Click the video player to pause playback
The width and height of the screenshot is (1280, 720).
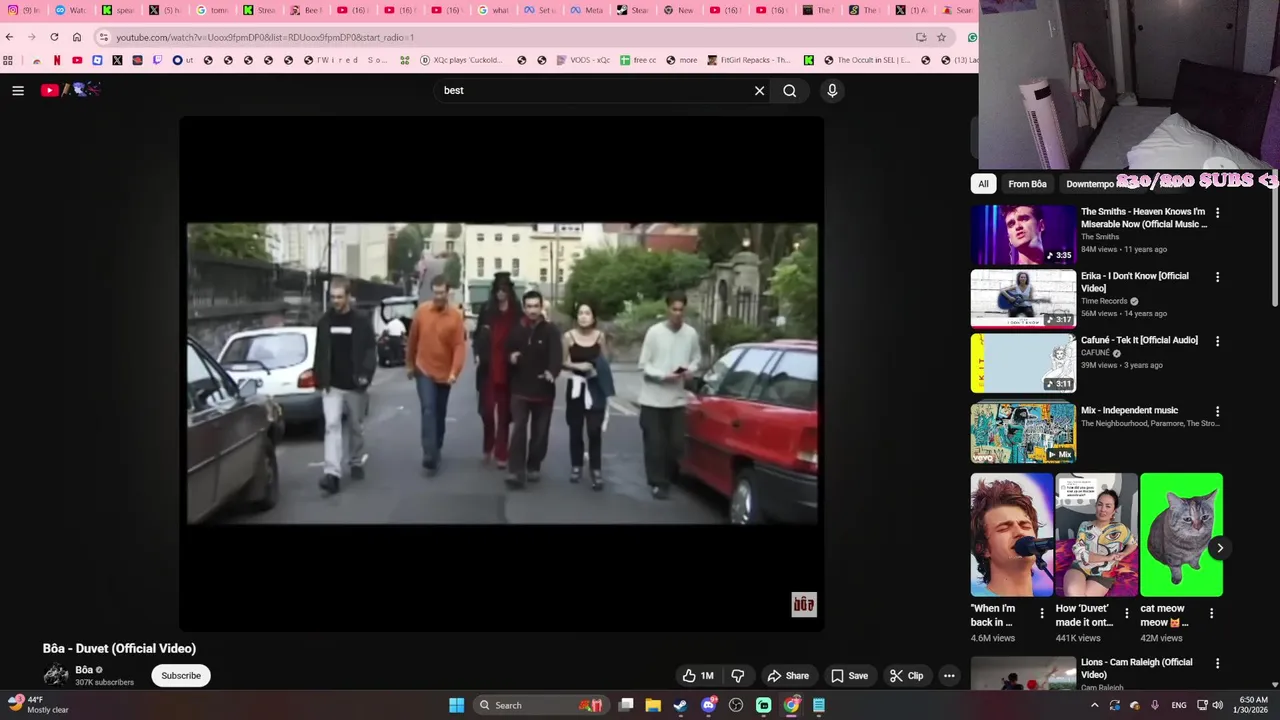point(502,373)
